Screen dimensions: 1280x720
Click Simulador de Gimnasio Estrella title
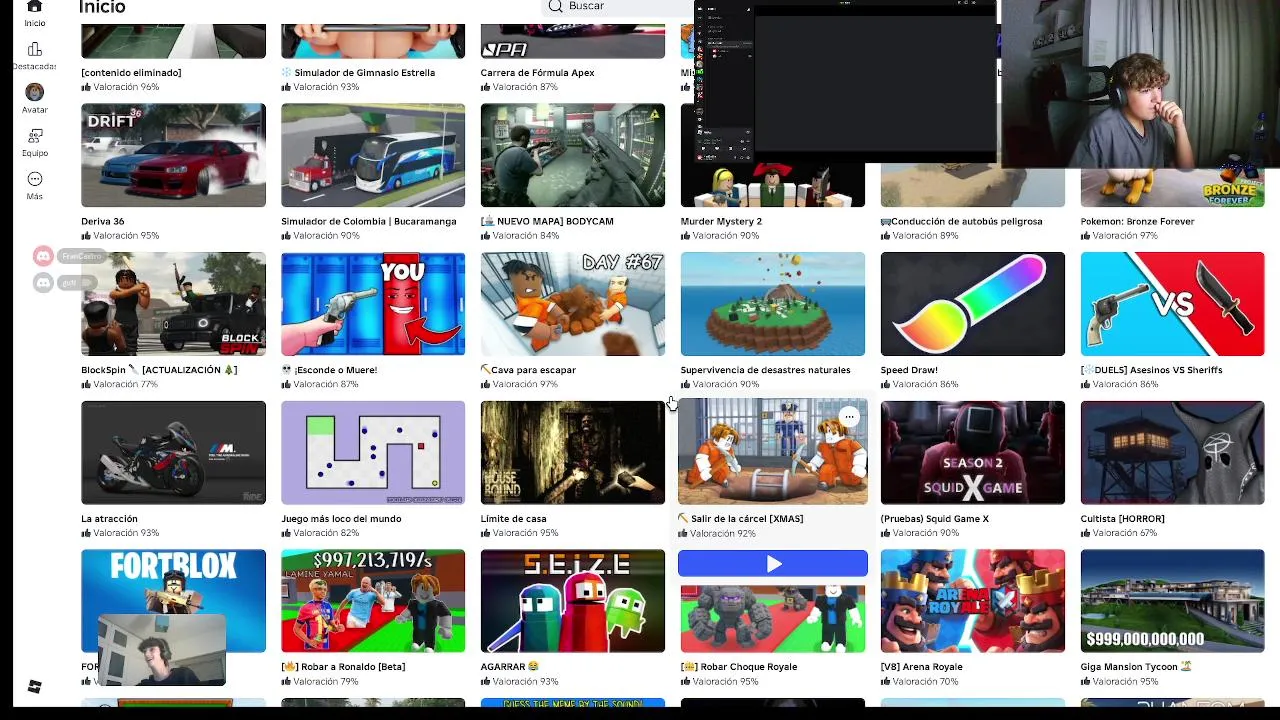[x=358, y=73]
